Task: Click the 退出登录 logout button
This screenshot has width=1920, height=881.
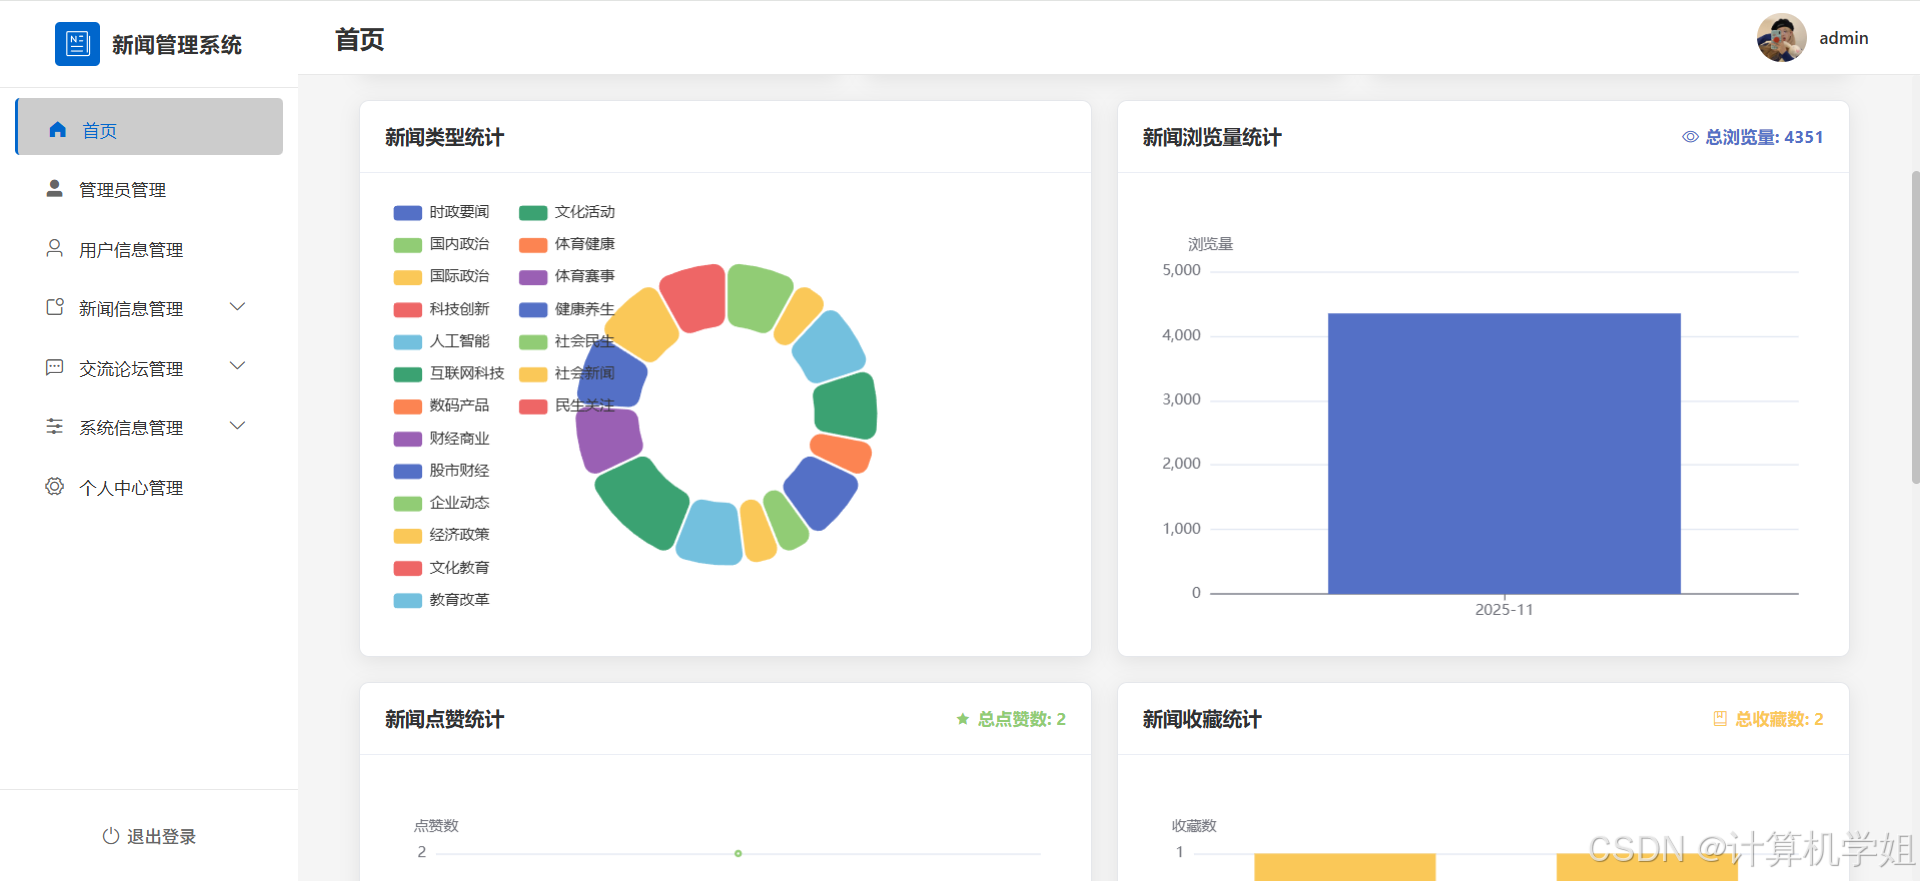Action: [x=149, y=836]
